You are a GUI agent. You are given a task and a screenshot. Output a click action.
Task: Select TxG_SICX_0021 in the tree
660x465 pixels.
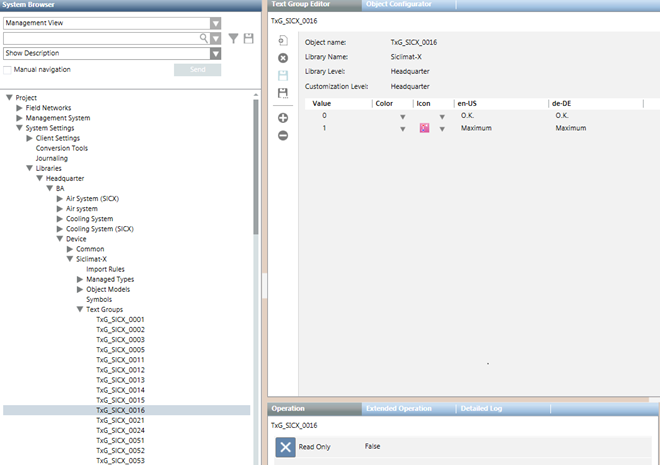pos(120,420)
